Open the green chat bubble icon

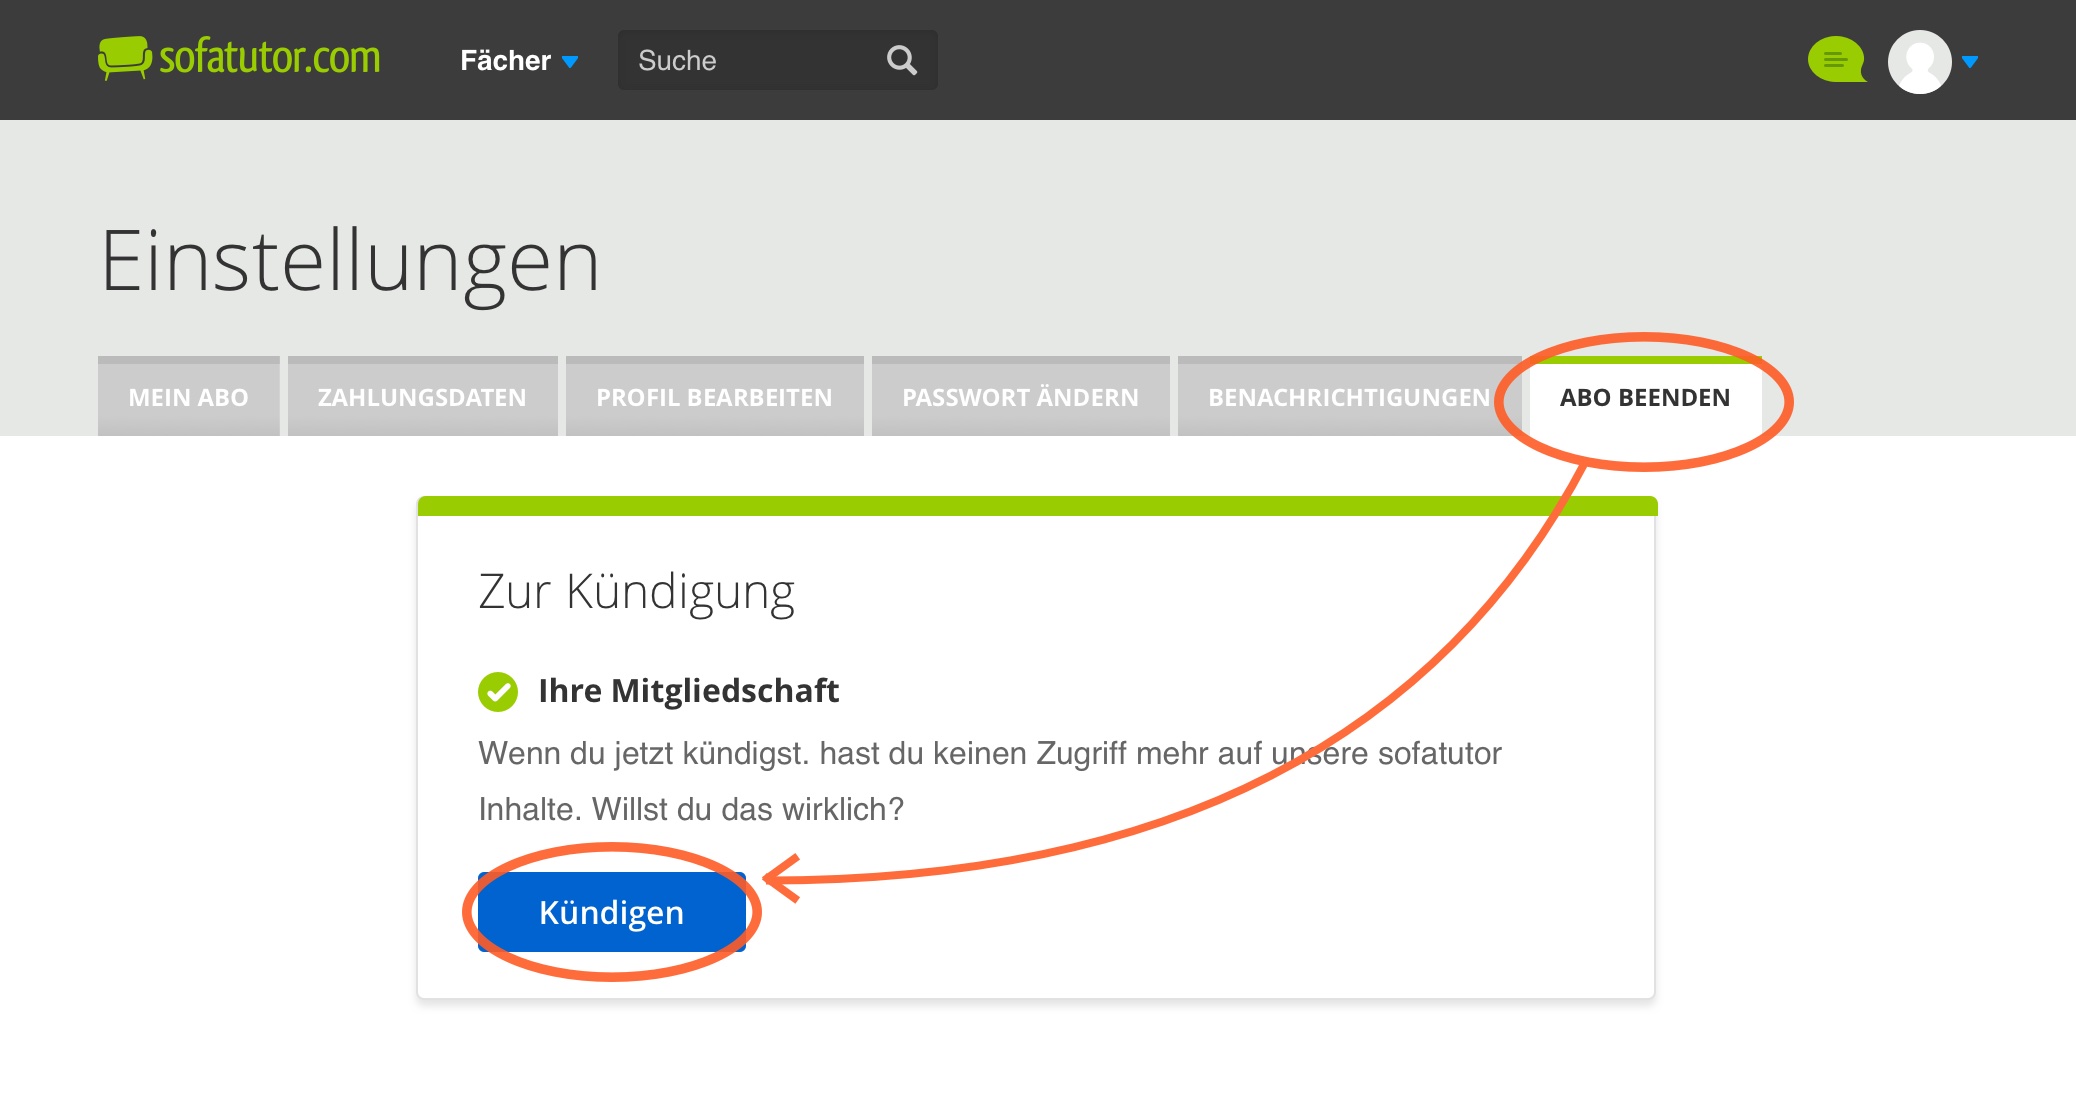1836,60
